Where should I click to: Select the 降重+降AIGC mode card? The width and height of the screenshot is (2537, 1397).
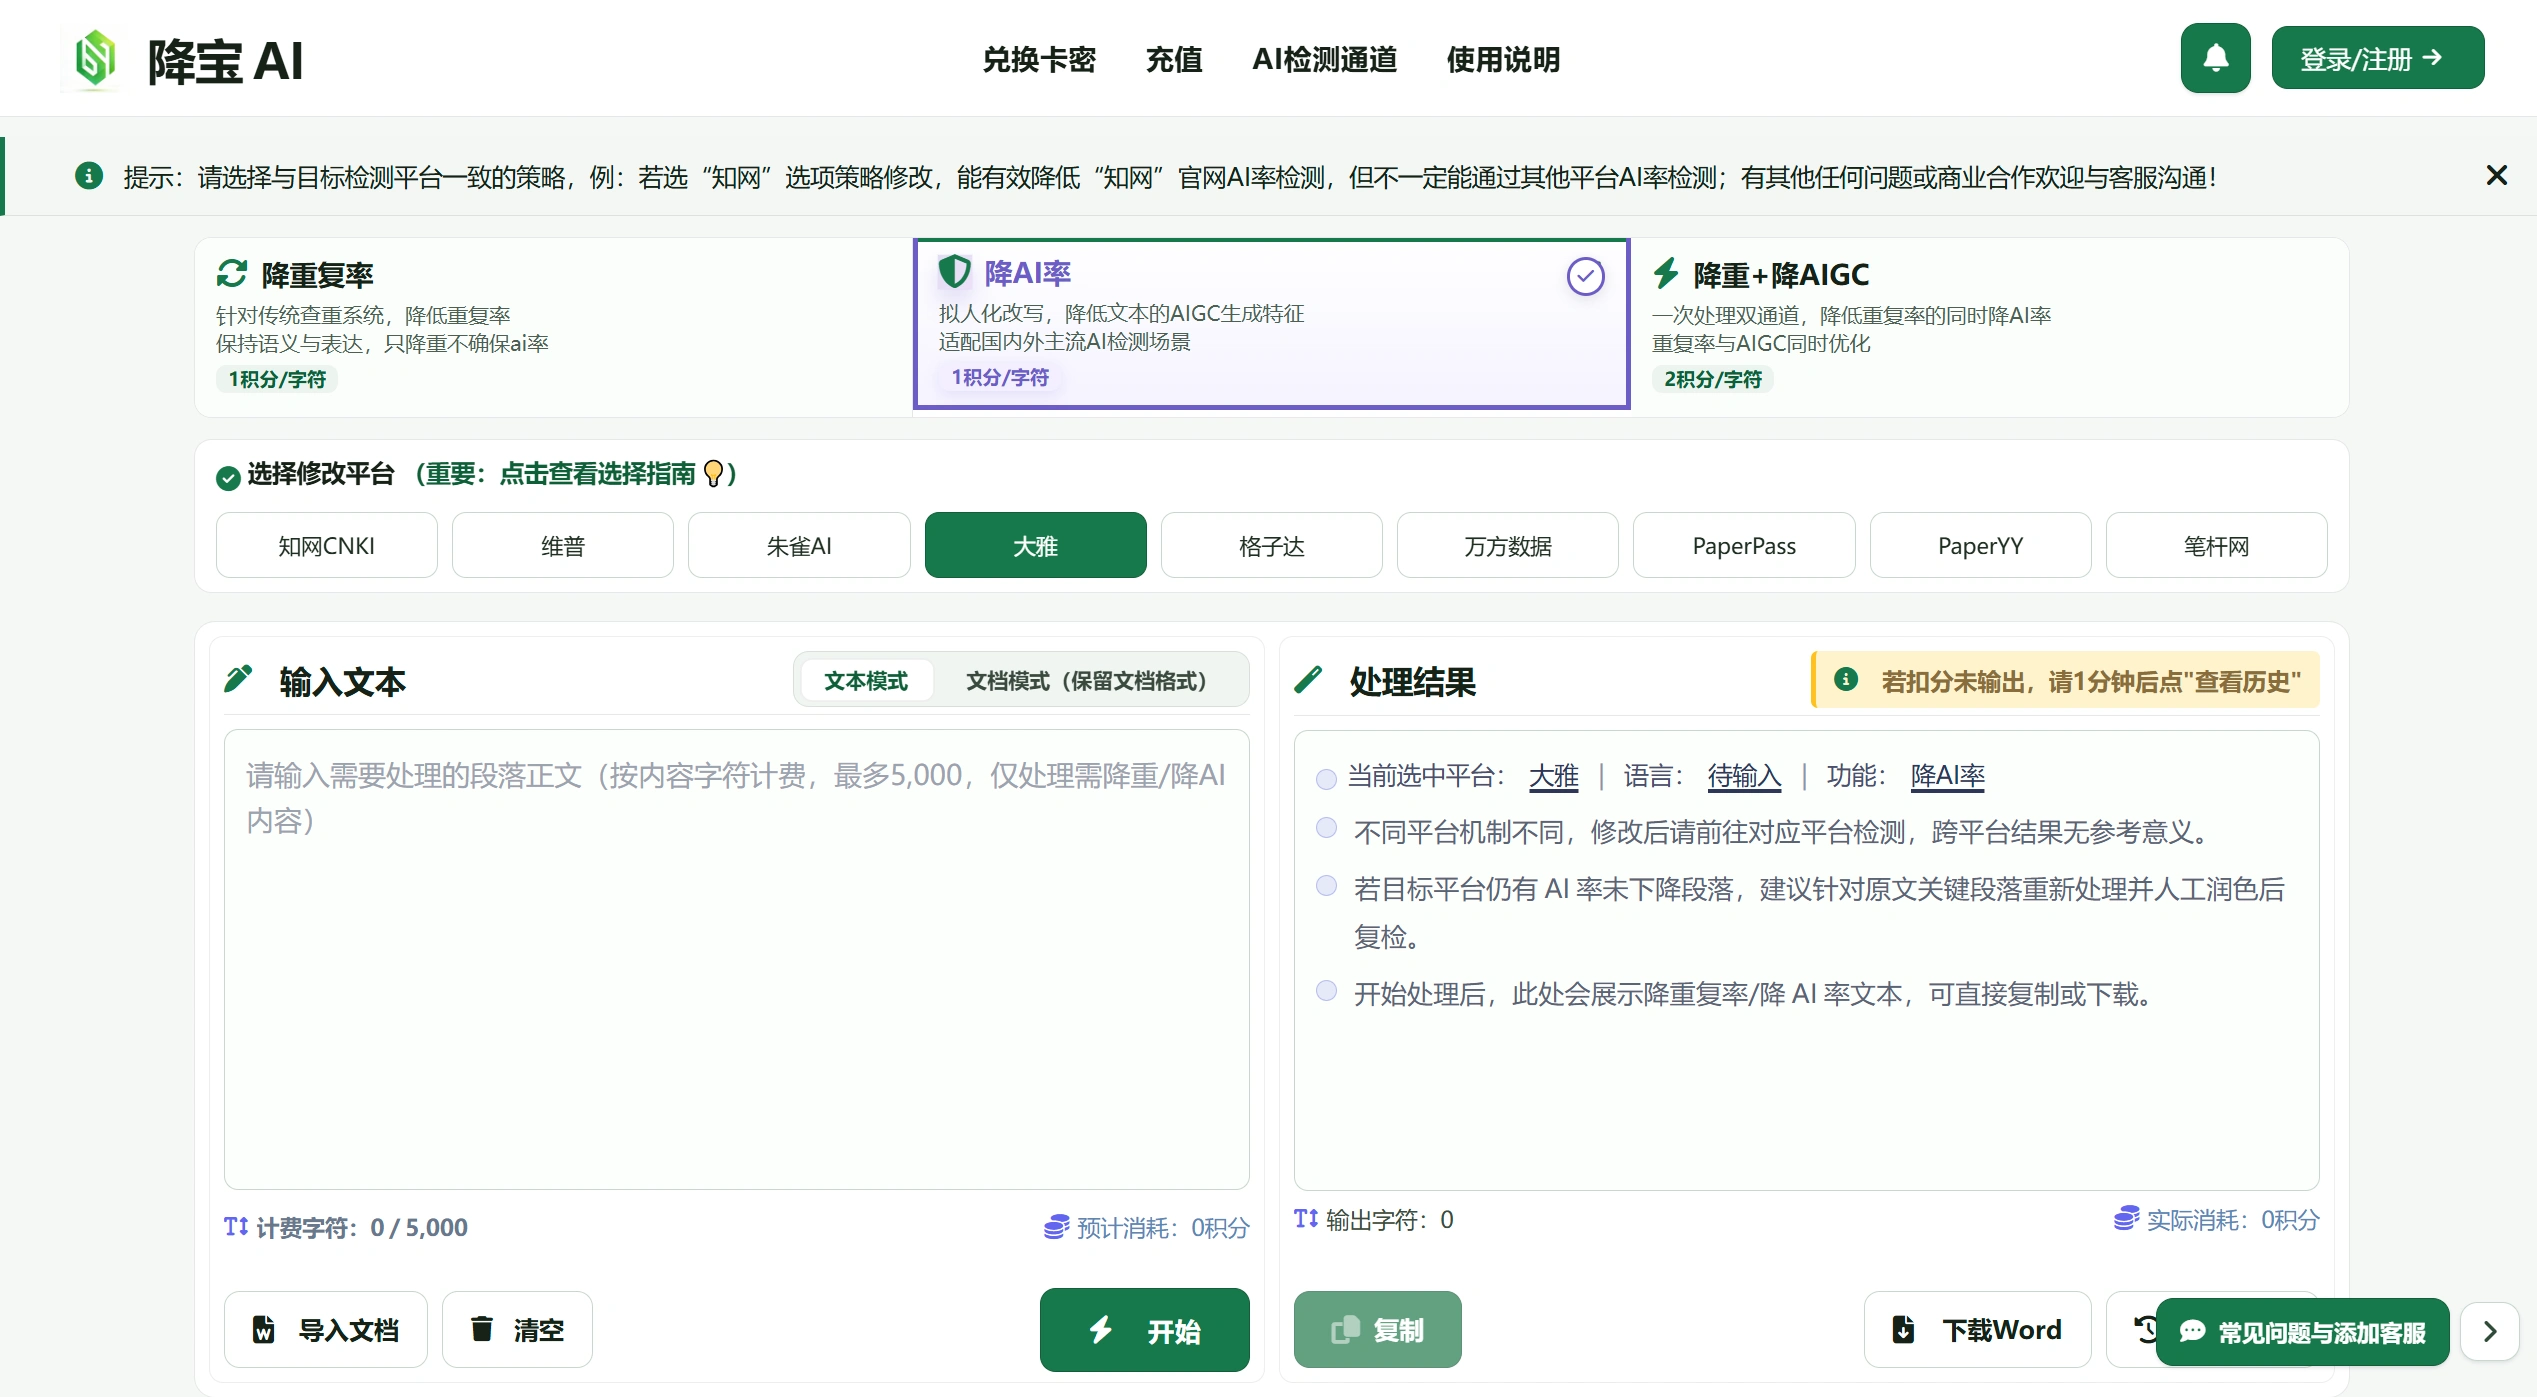pyautogui.click(x=1989, y=326)
